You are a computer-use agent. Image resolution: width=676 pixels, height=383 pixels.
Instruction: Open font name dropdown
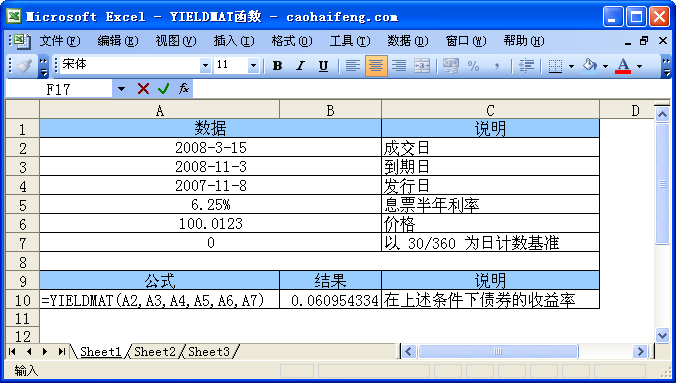pyautogui.click(x=206, y=66)
